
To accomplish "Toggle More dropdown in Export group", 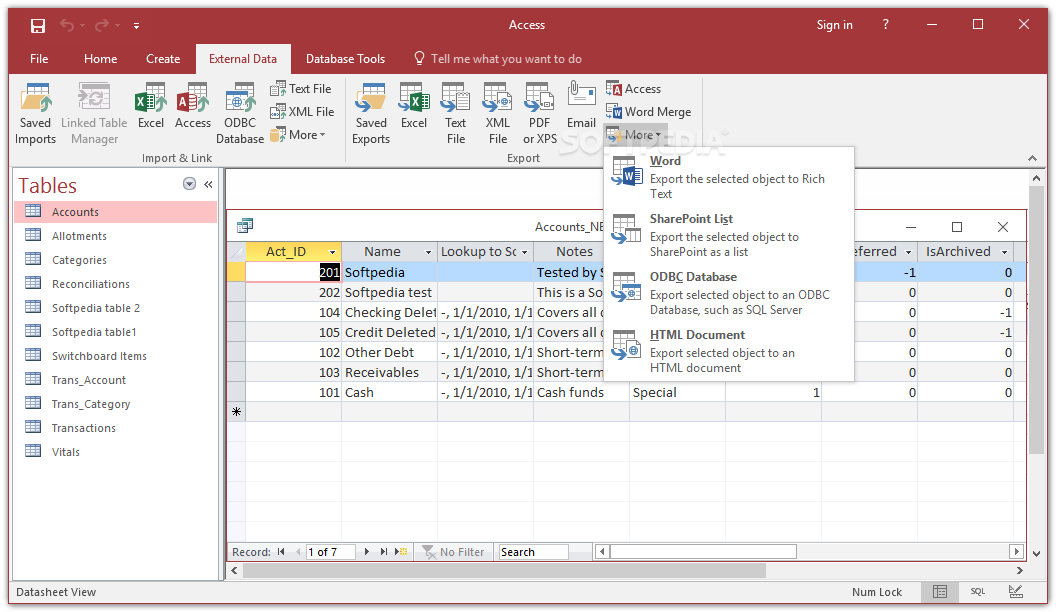I will tap(634, 135).
